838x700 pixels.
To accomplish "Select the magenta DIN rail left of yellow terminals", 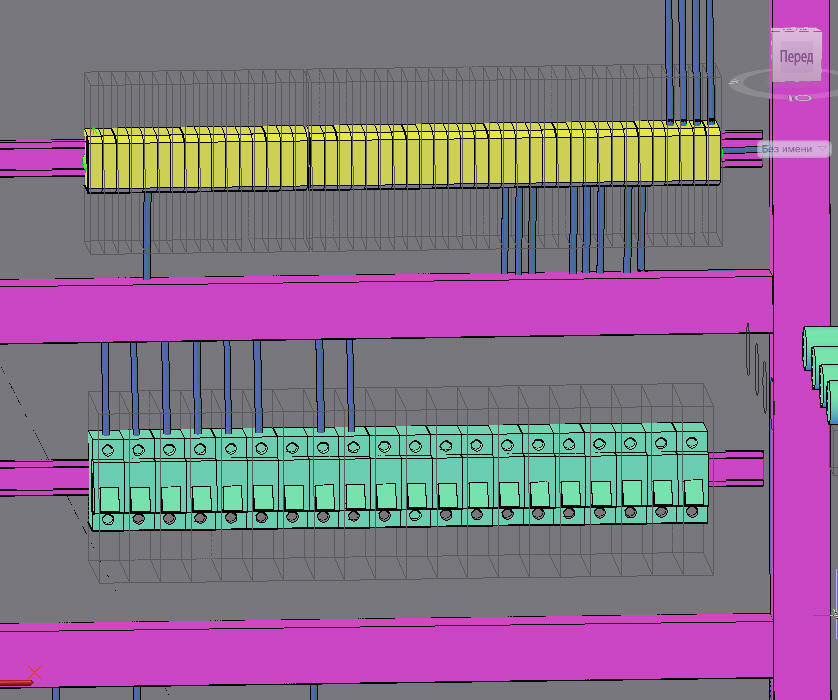I will [x=40, y=158].
